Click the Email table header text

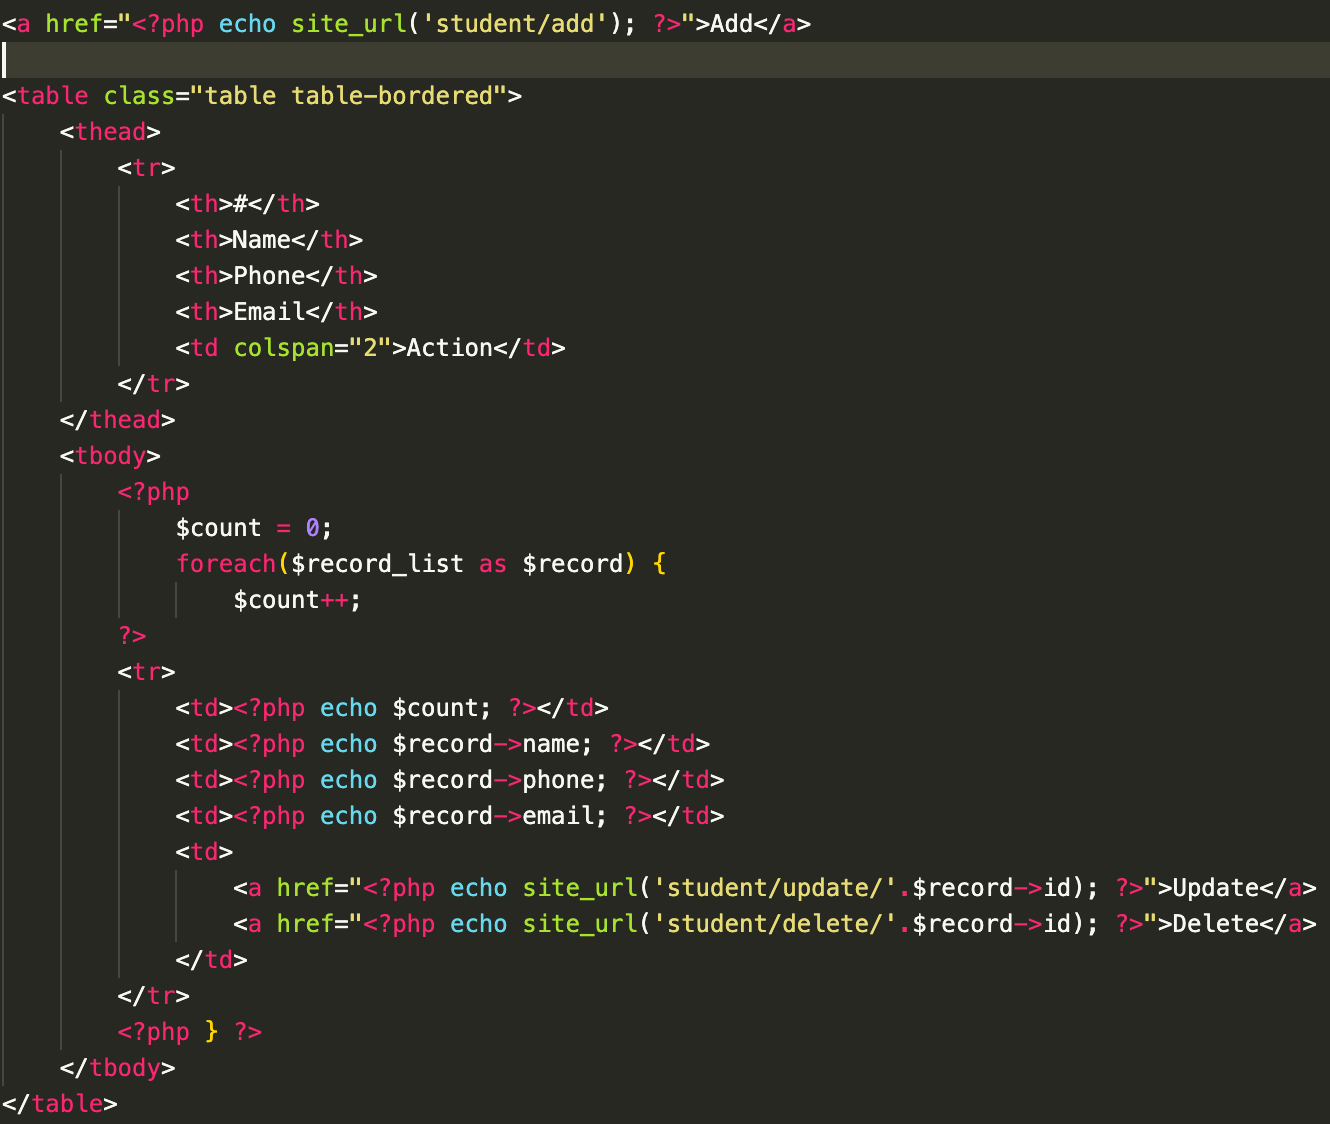pos(266,311)
